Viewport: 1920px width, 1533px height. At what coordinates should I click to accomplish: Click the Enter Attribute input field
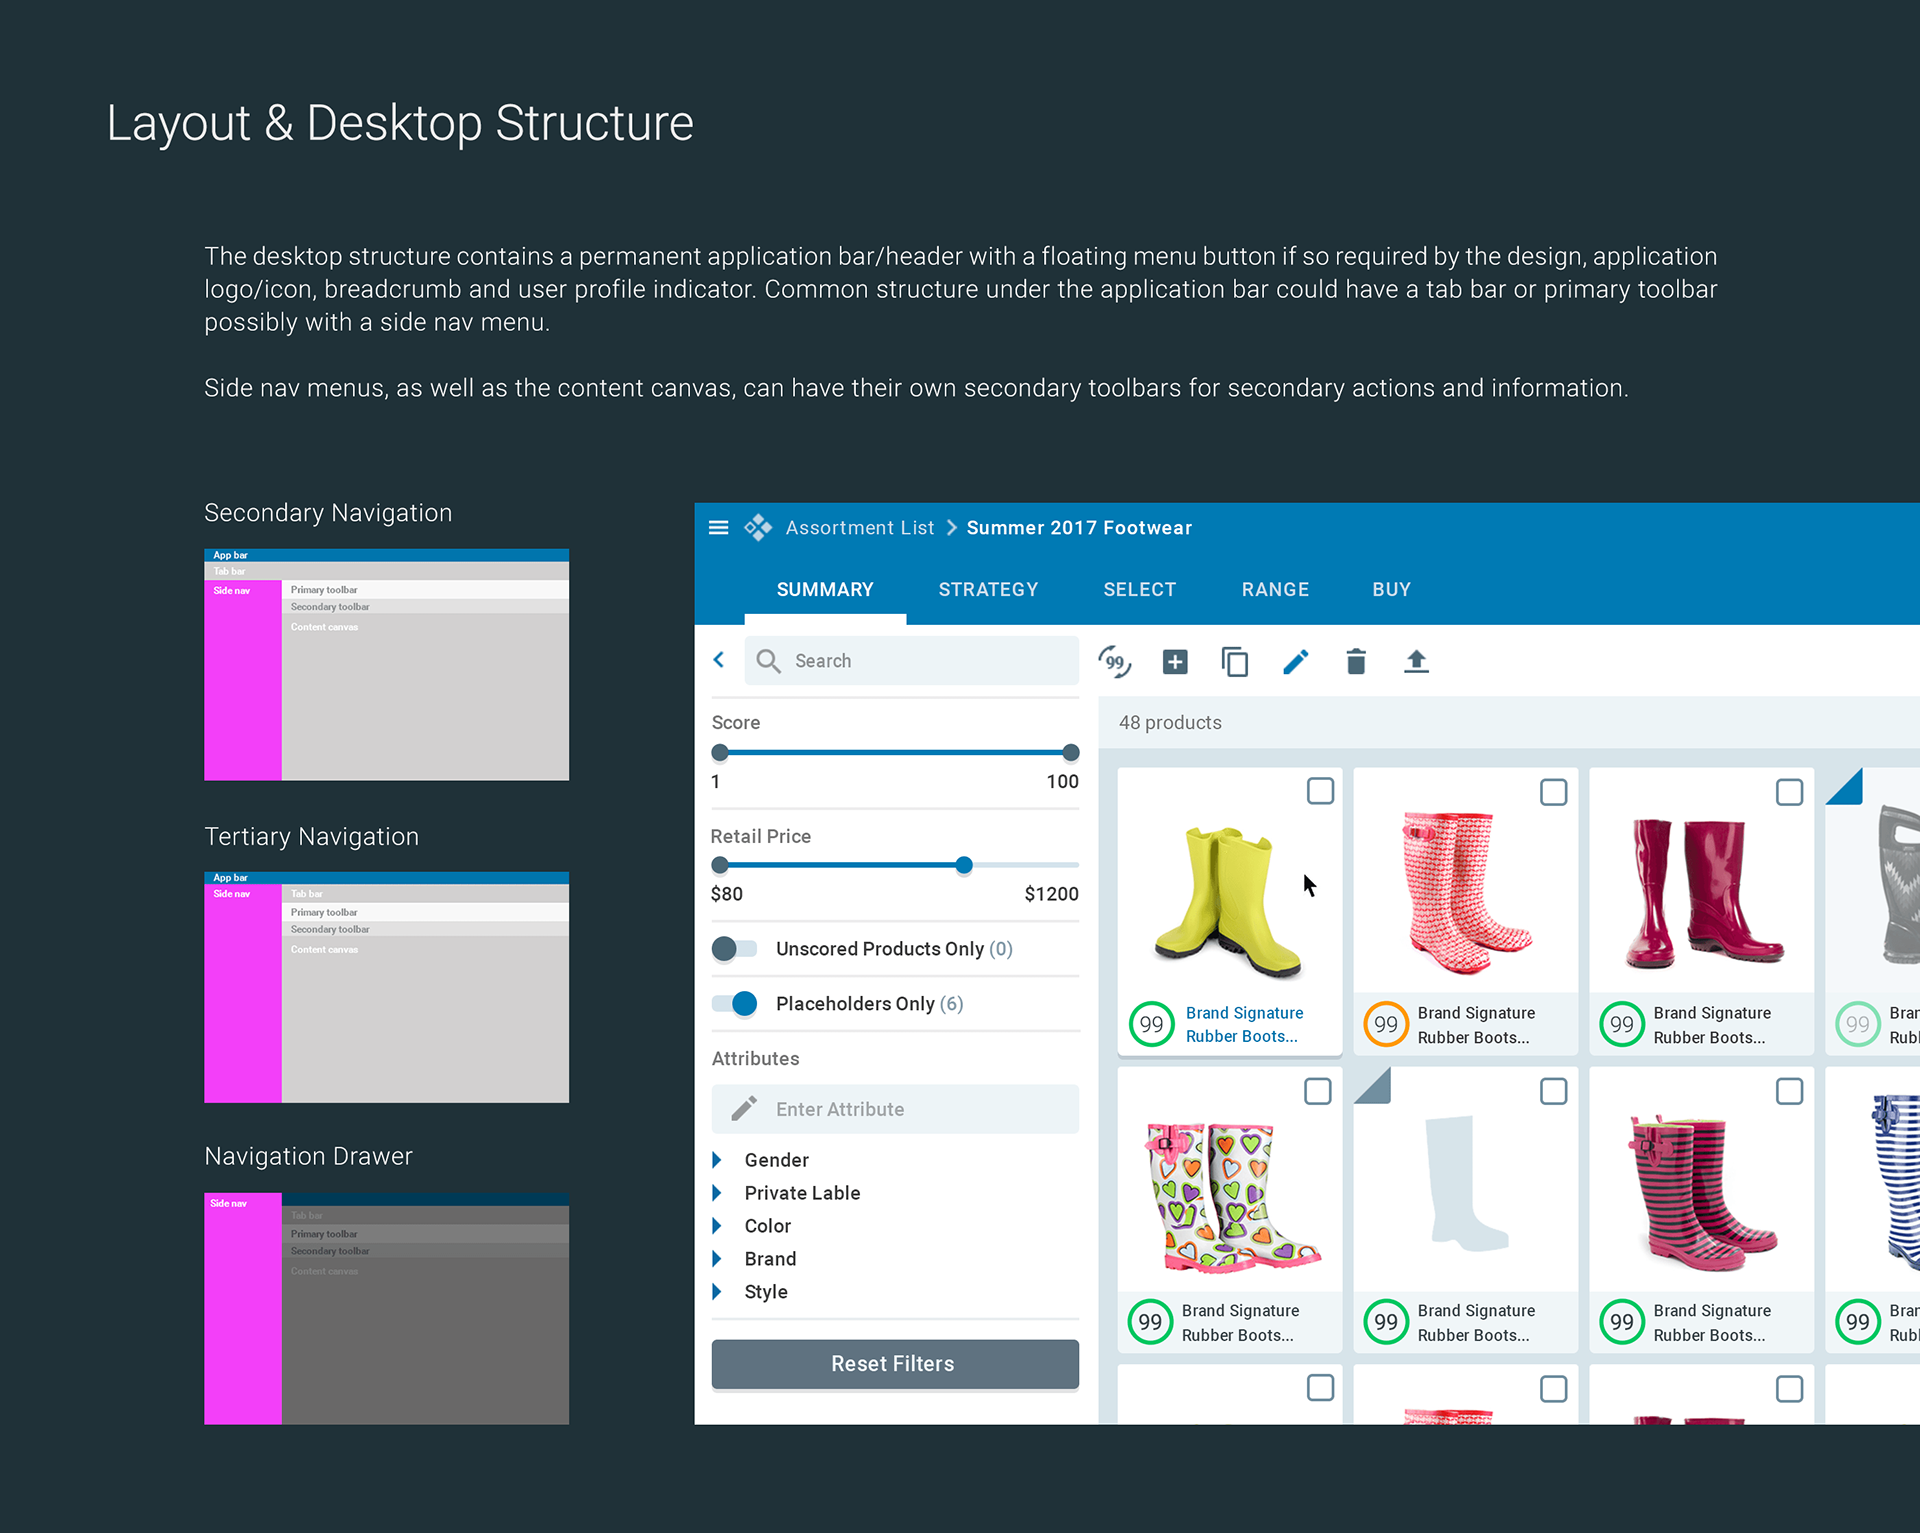[x=895, y=1109]
